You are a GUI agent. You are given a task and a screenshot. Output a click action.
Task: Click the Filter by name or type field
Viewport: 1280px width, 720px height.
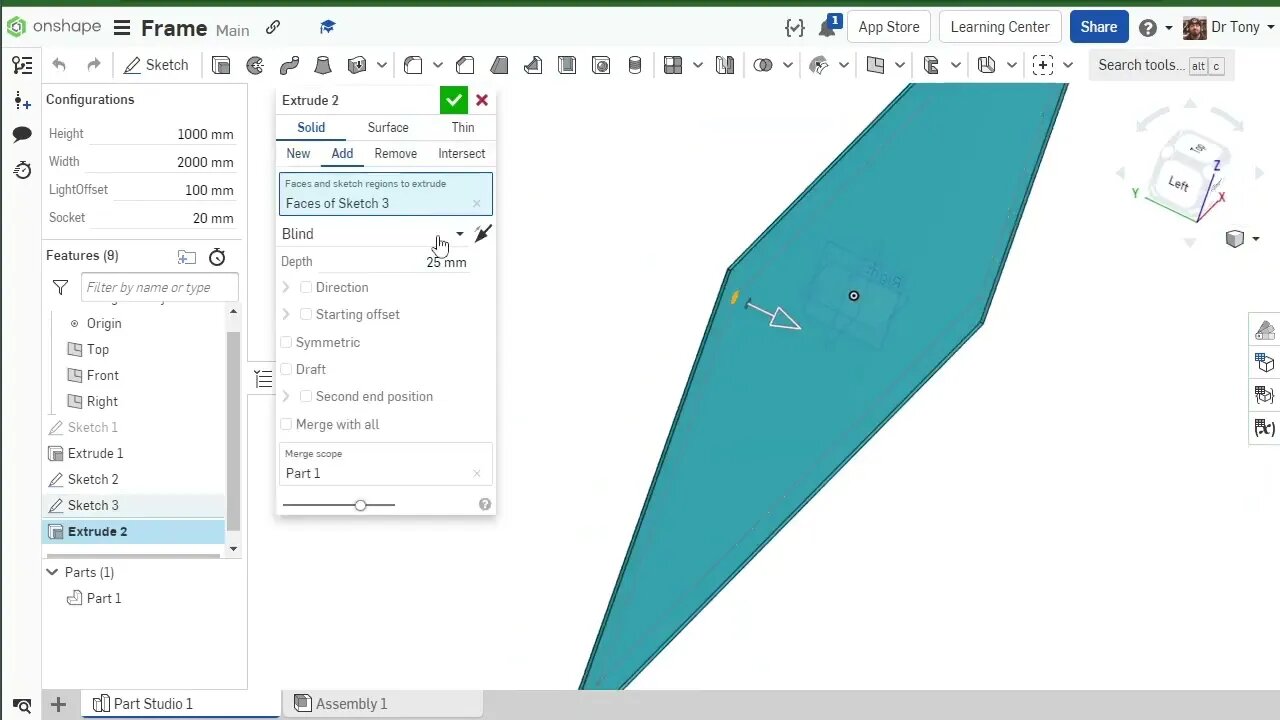(x=159, y=288)
